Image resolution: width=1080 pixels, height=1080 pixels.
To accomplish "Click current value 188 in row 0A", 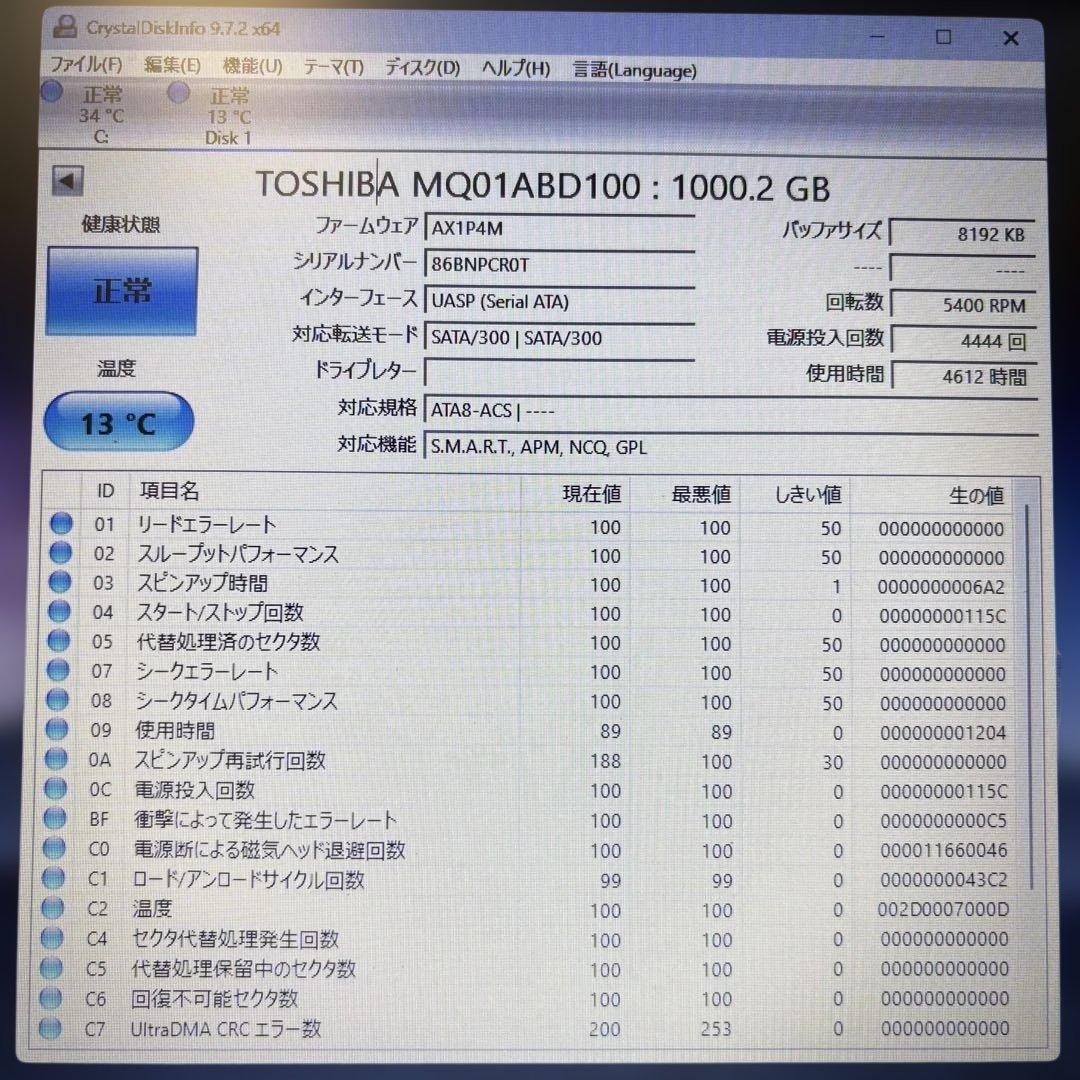I will pos(605,761).
